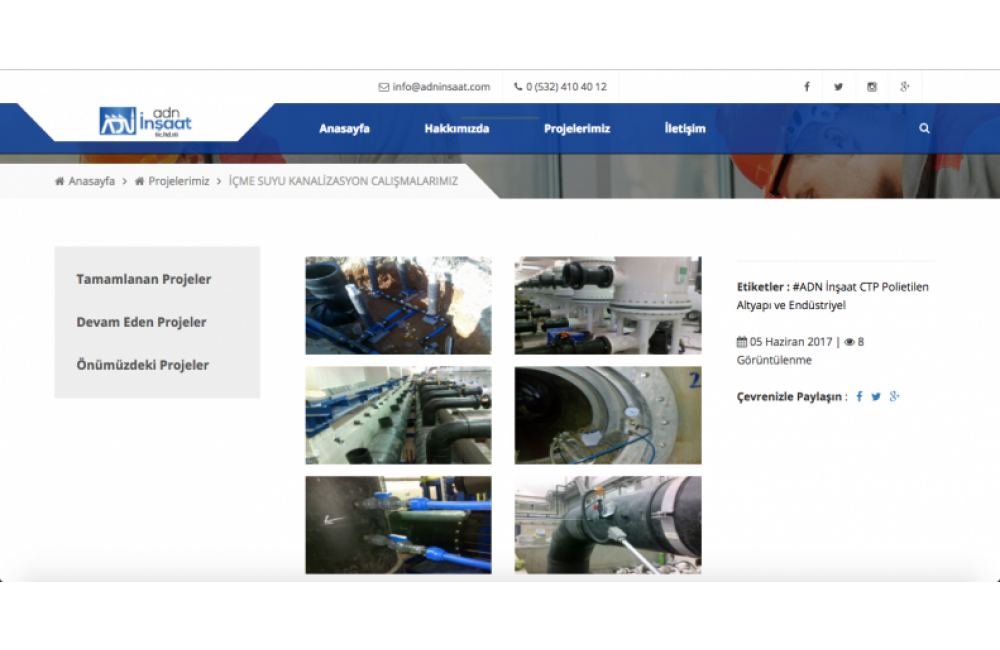The height and width of the screenshot is (650, 1000).
Task: Open Önümüzdeki Projeler in sidebar
Action: point(143,366)
